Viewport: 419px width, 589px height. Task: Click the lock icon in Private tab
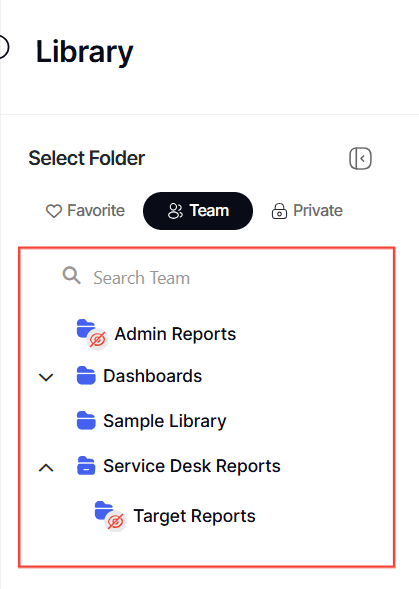pyautogui.click(x=279, y=211)
